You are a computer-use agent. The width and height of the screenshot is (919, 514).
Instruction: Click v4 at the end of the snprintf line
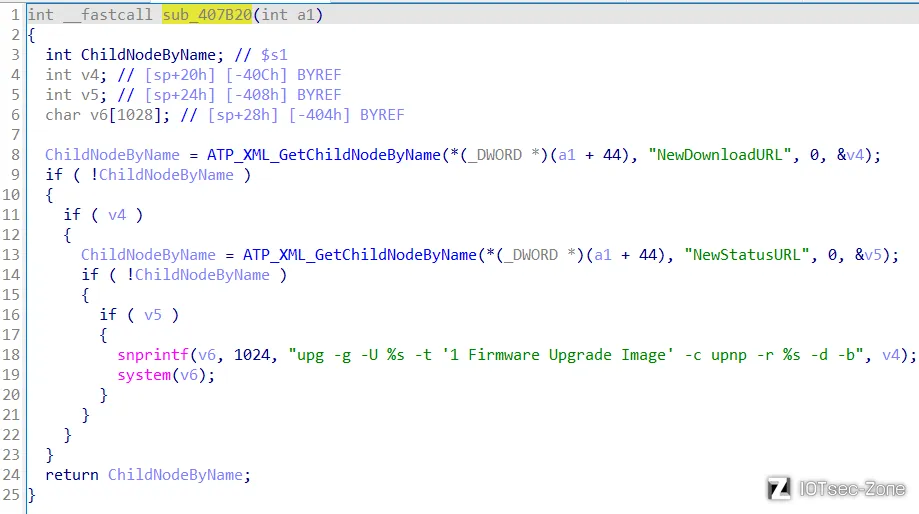[891, 355]
